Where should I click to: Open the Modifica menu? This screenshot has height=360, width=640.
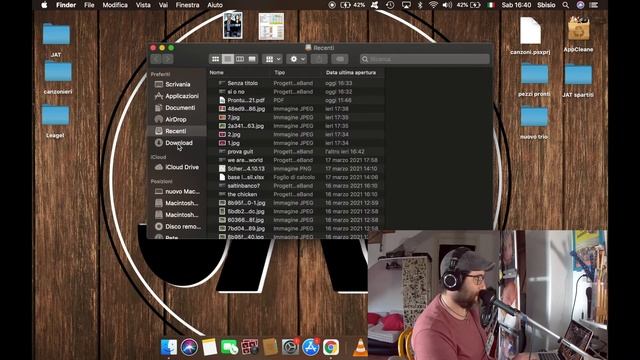pos(115,5)
